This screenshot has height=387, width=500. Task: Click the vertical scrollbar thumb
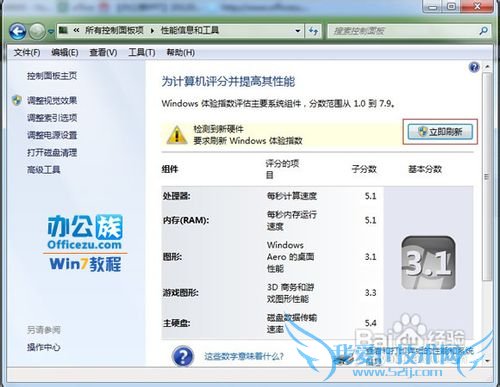coord(487,177)
